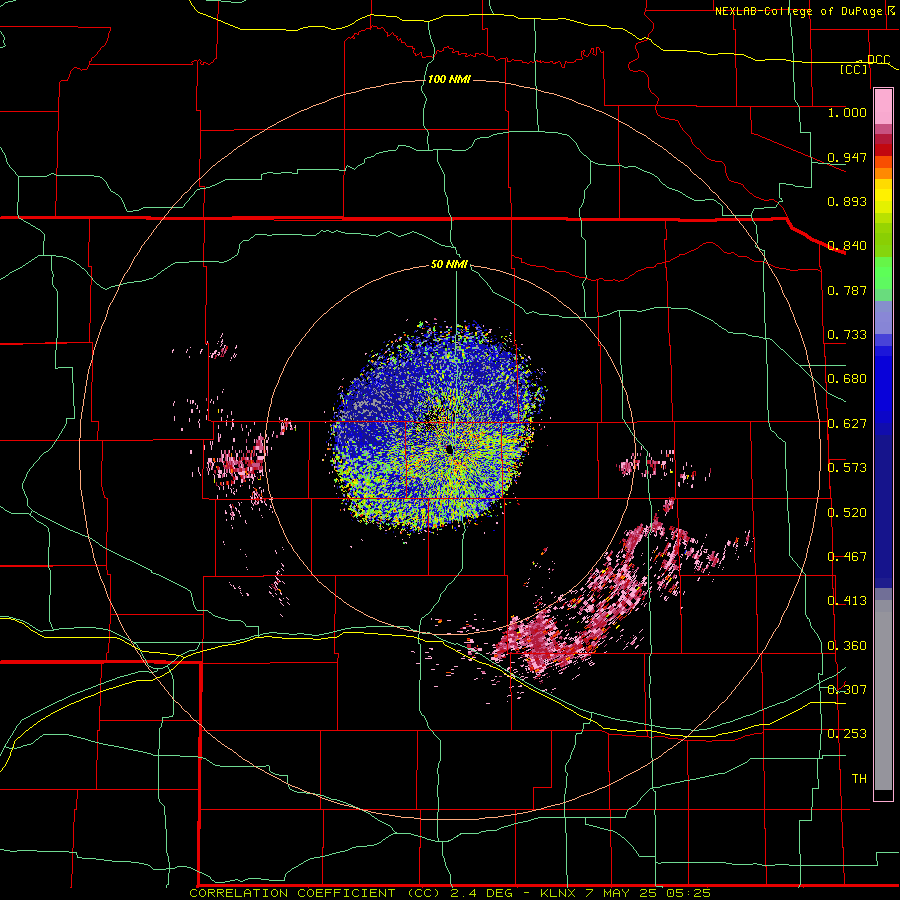Click the 0.467 scale value
This screenshot has height=900, width=900.
click(847, 557)
